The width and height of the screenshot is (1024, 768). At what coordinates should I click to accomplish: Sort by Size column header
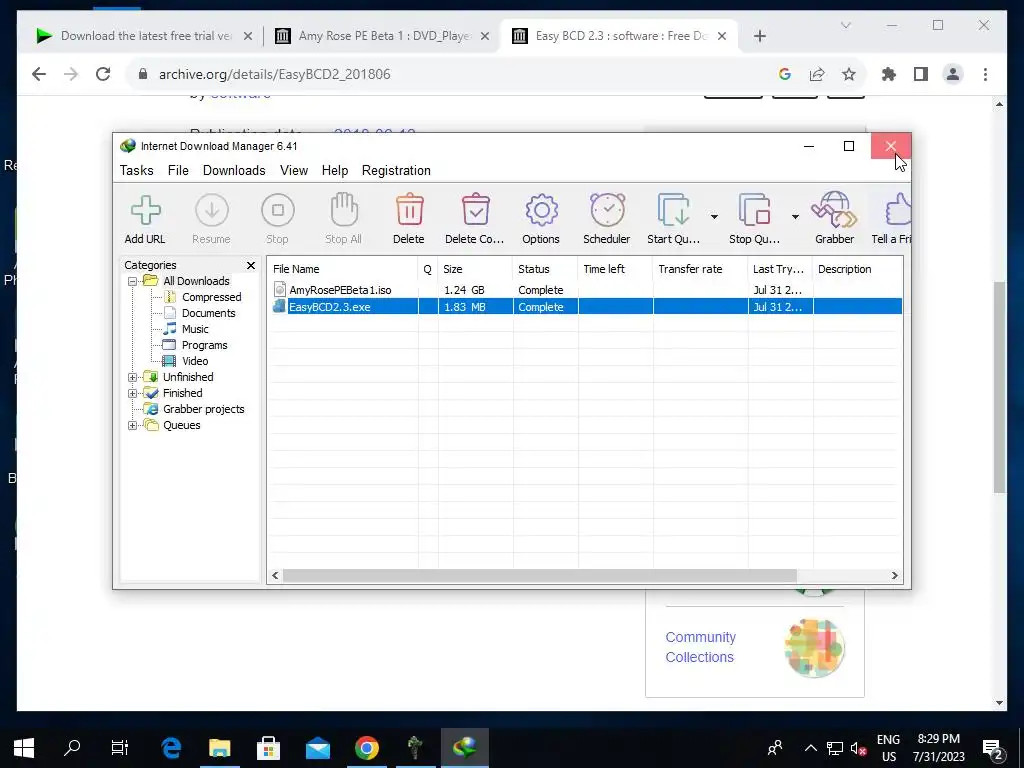[475, 269]
